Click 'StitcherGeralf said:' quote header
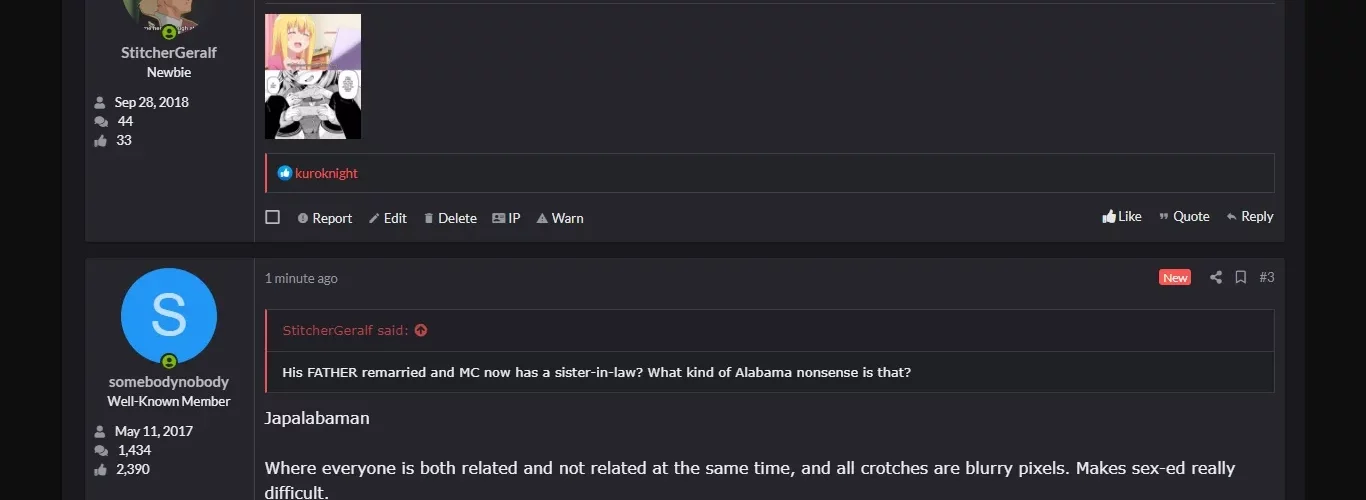Screen dimensions: 1366x500 tap(346, 330)
